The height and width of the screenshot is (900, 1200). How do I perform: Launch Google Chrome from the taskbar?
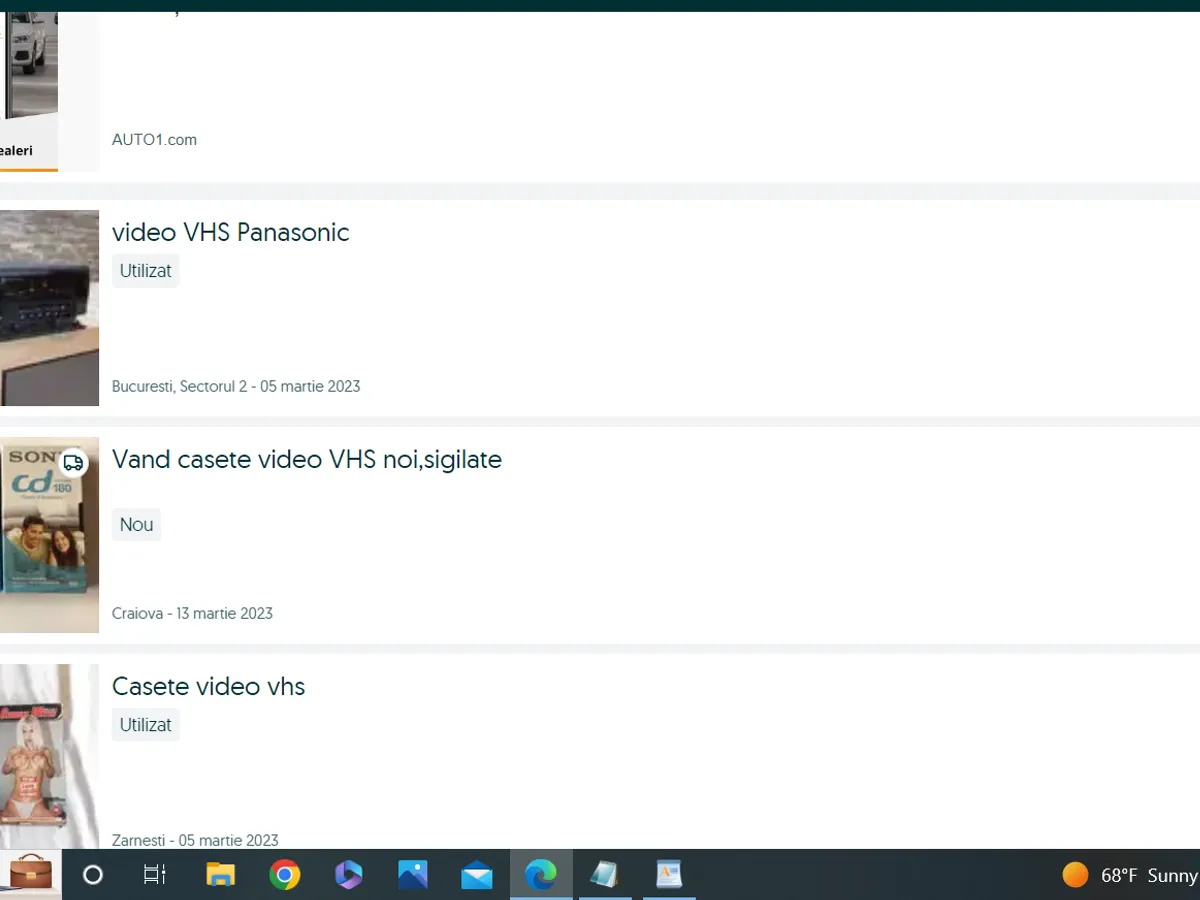click(x=285, y=875)
